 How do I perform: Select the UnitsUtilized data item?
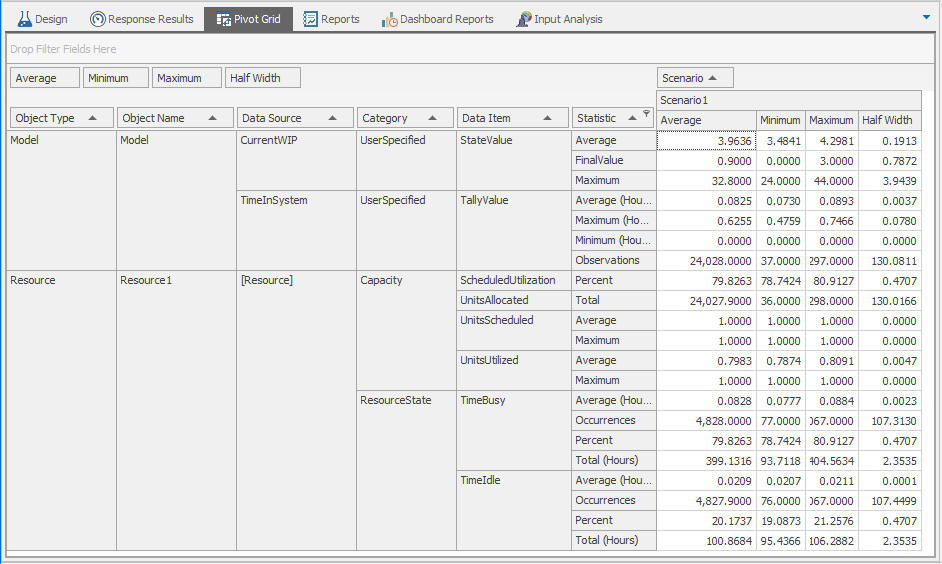pyautogui.click(x=514, y=371)
